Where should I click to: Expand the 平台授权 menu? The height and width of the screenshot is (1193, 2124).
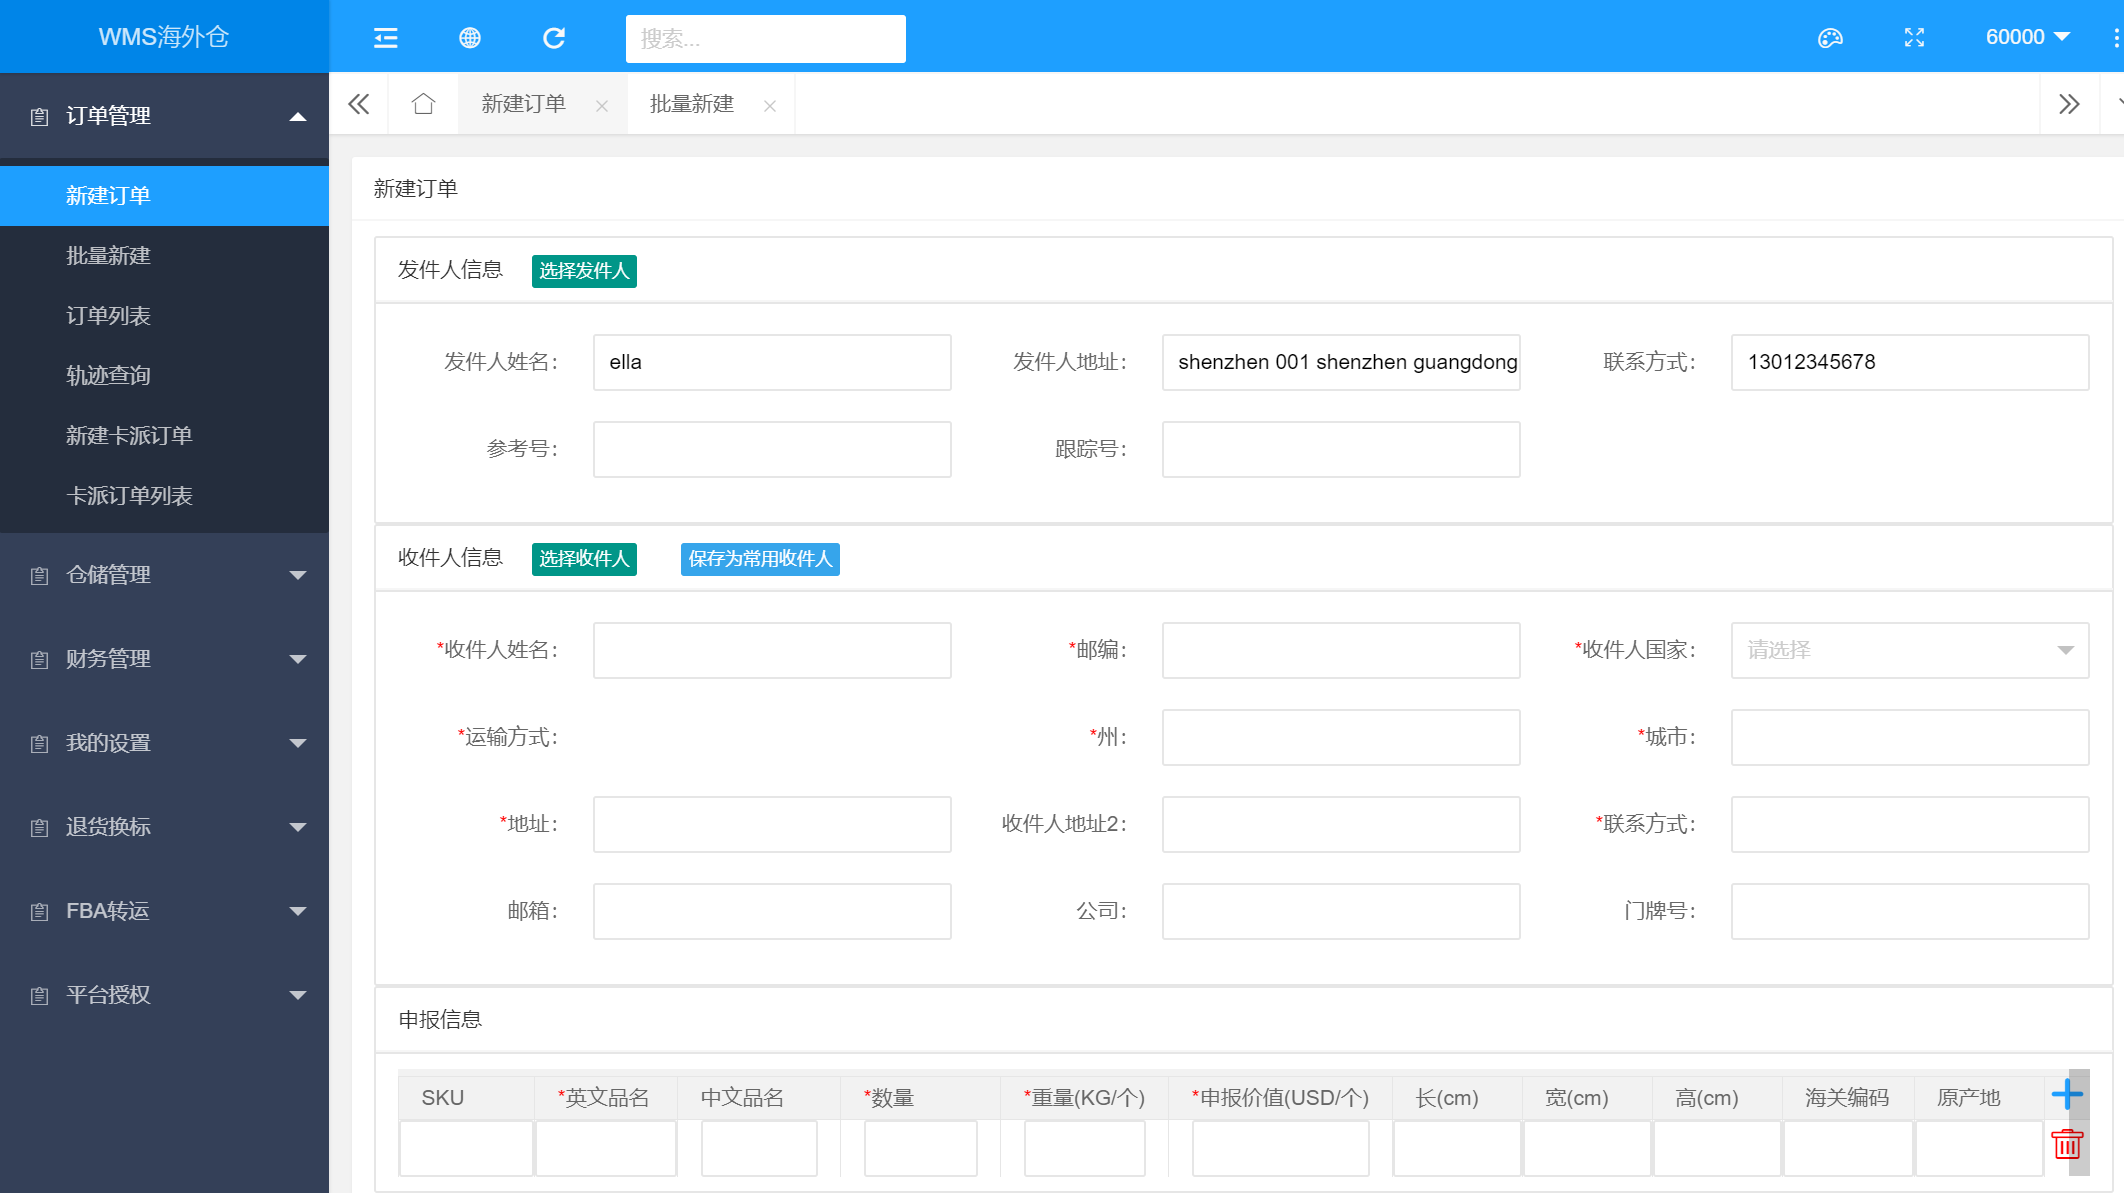click(x=297, y=995)
